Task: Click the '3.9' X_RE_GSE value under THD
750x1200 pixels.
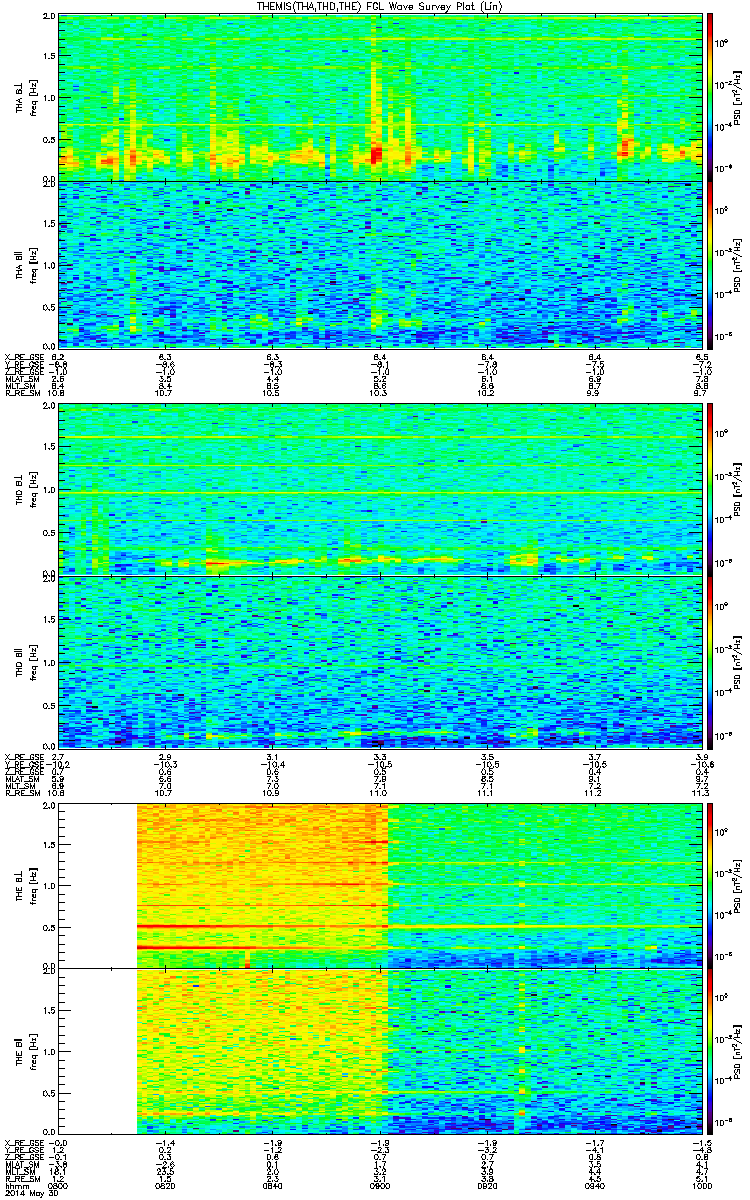Action: point(701,757)
